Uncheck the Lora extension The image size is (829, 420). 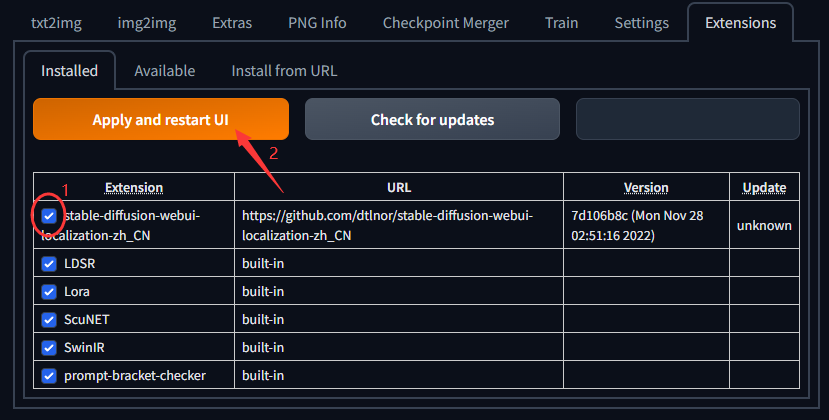pos(49,291)
